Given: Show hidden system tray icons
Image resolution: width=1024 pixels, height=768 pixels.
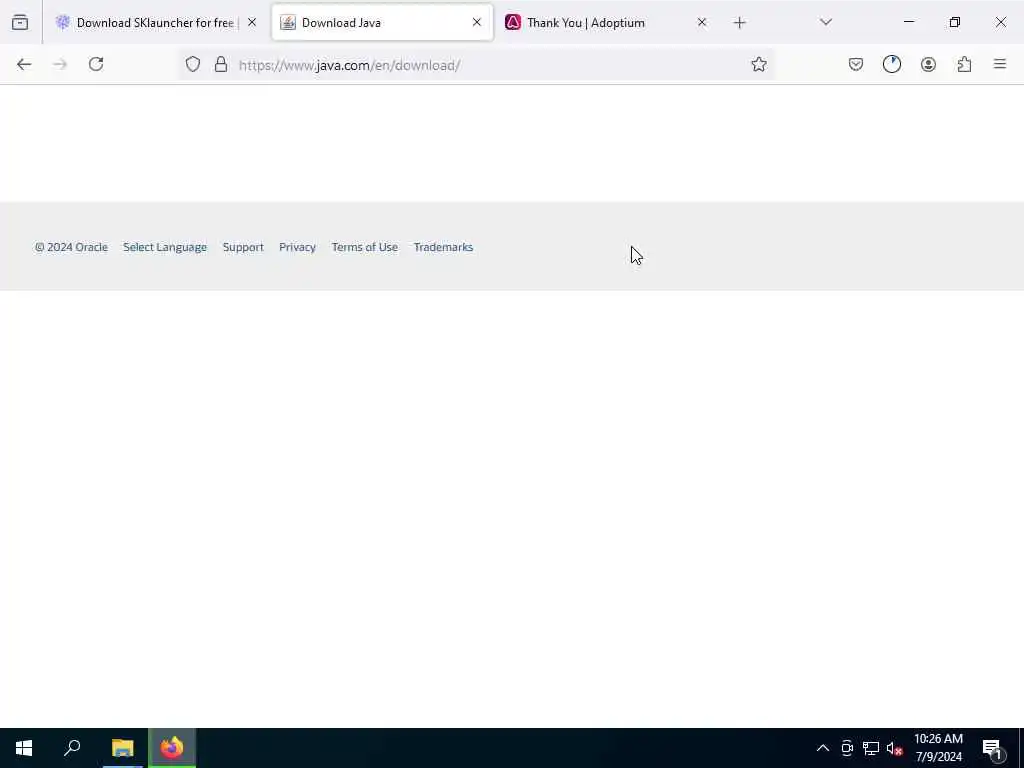Looking at the screenshot, I should pos(823,748).
